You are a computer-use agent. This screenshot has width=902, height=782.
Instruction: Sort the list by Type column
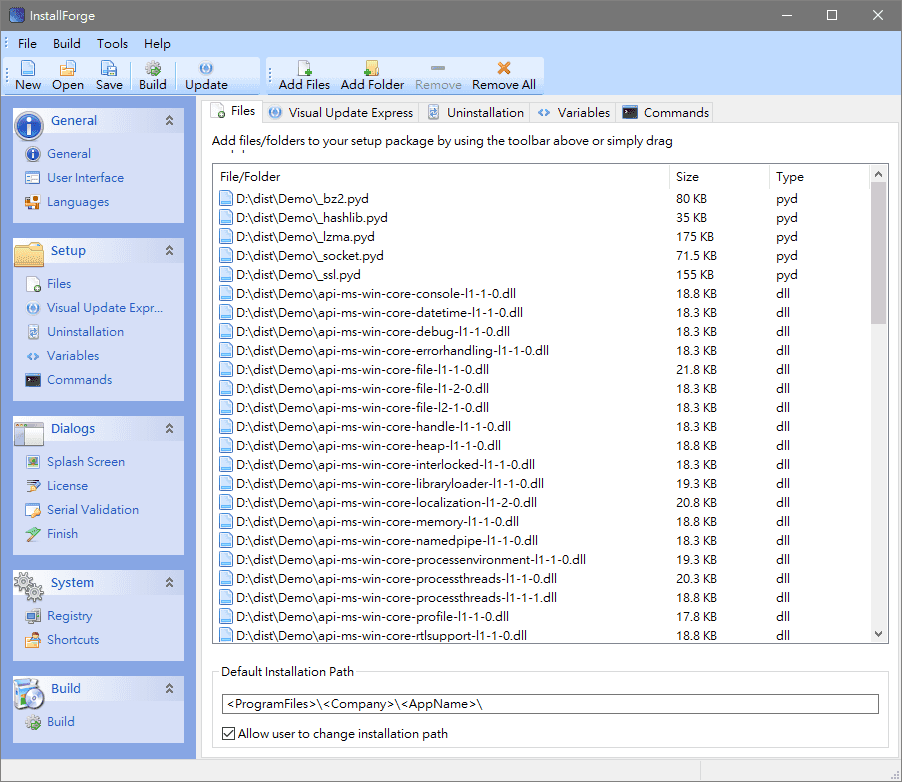tap(819, 177)
